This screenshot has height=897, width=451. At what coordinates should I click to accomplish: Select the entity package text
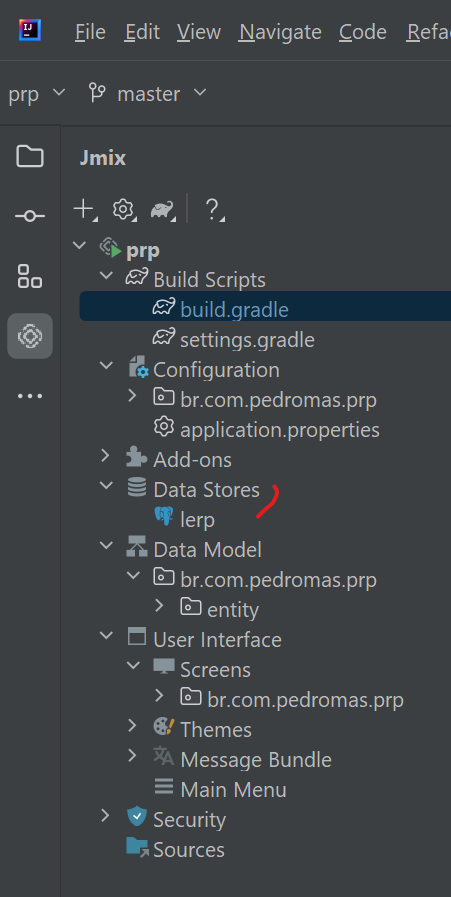tap(233, 609)
